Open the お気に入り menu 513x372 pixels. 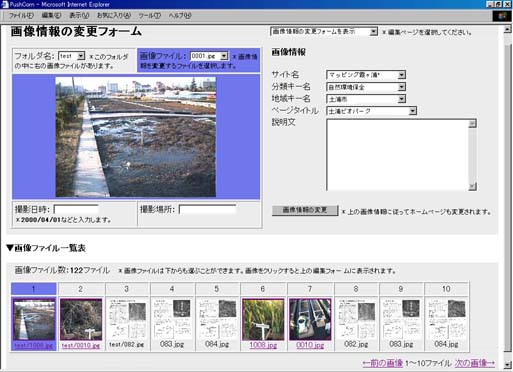[114, 16]
